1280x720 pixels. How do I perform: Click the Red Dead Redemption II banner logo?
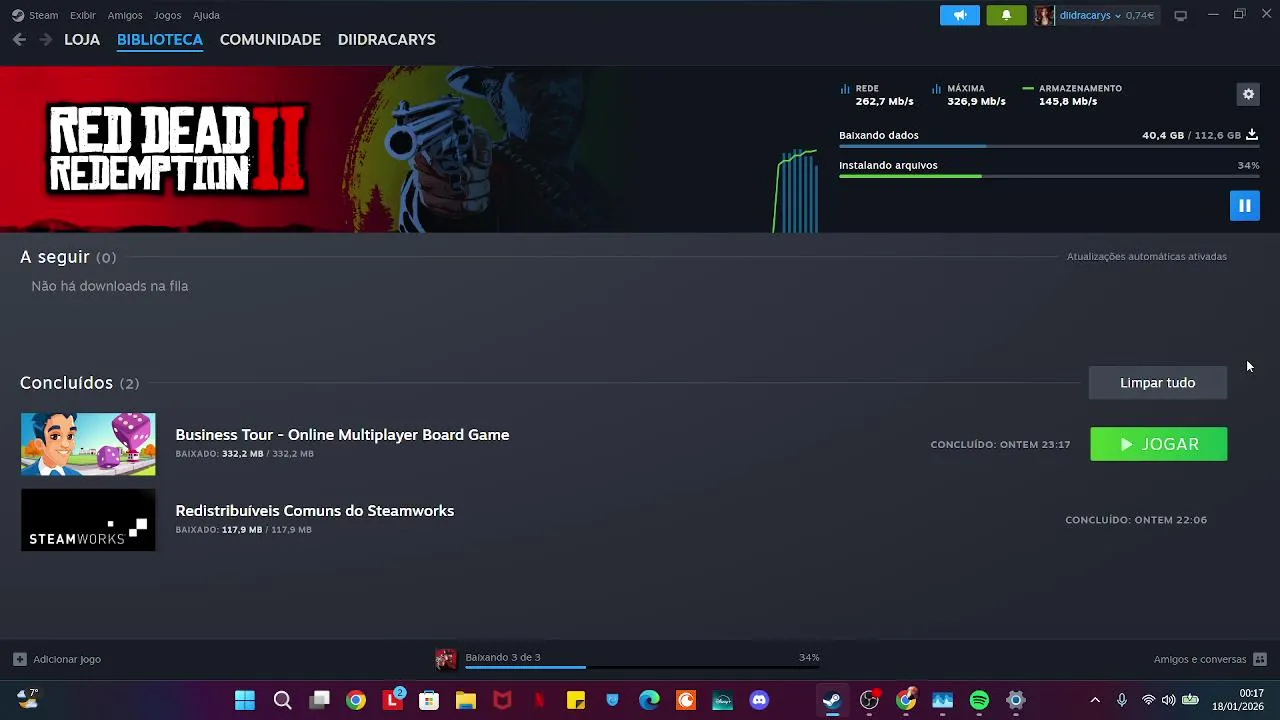tap(178, 149)
